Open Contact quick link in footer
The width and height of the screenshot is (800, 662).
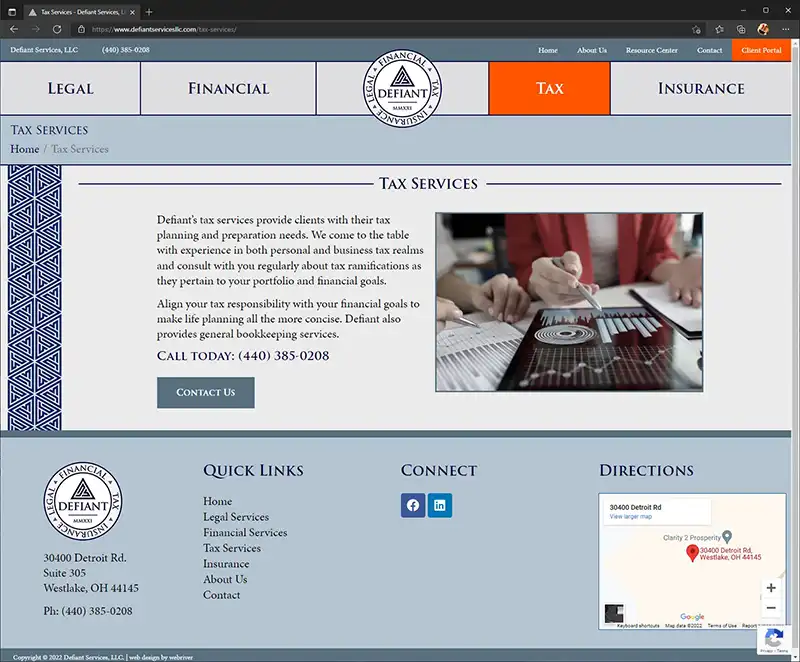click(221, 595)
